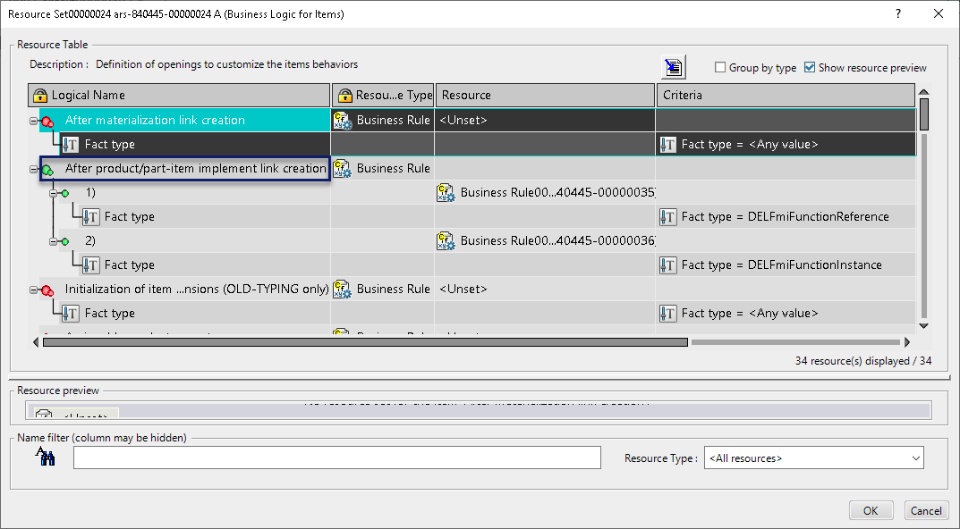Click the vertical scrollbar up arrow

pyautogui.click(x=924, y=92)
